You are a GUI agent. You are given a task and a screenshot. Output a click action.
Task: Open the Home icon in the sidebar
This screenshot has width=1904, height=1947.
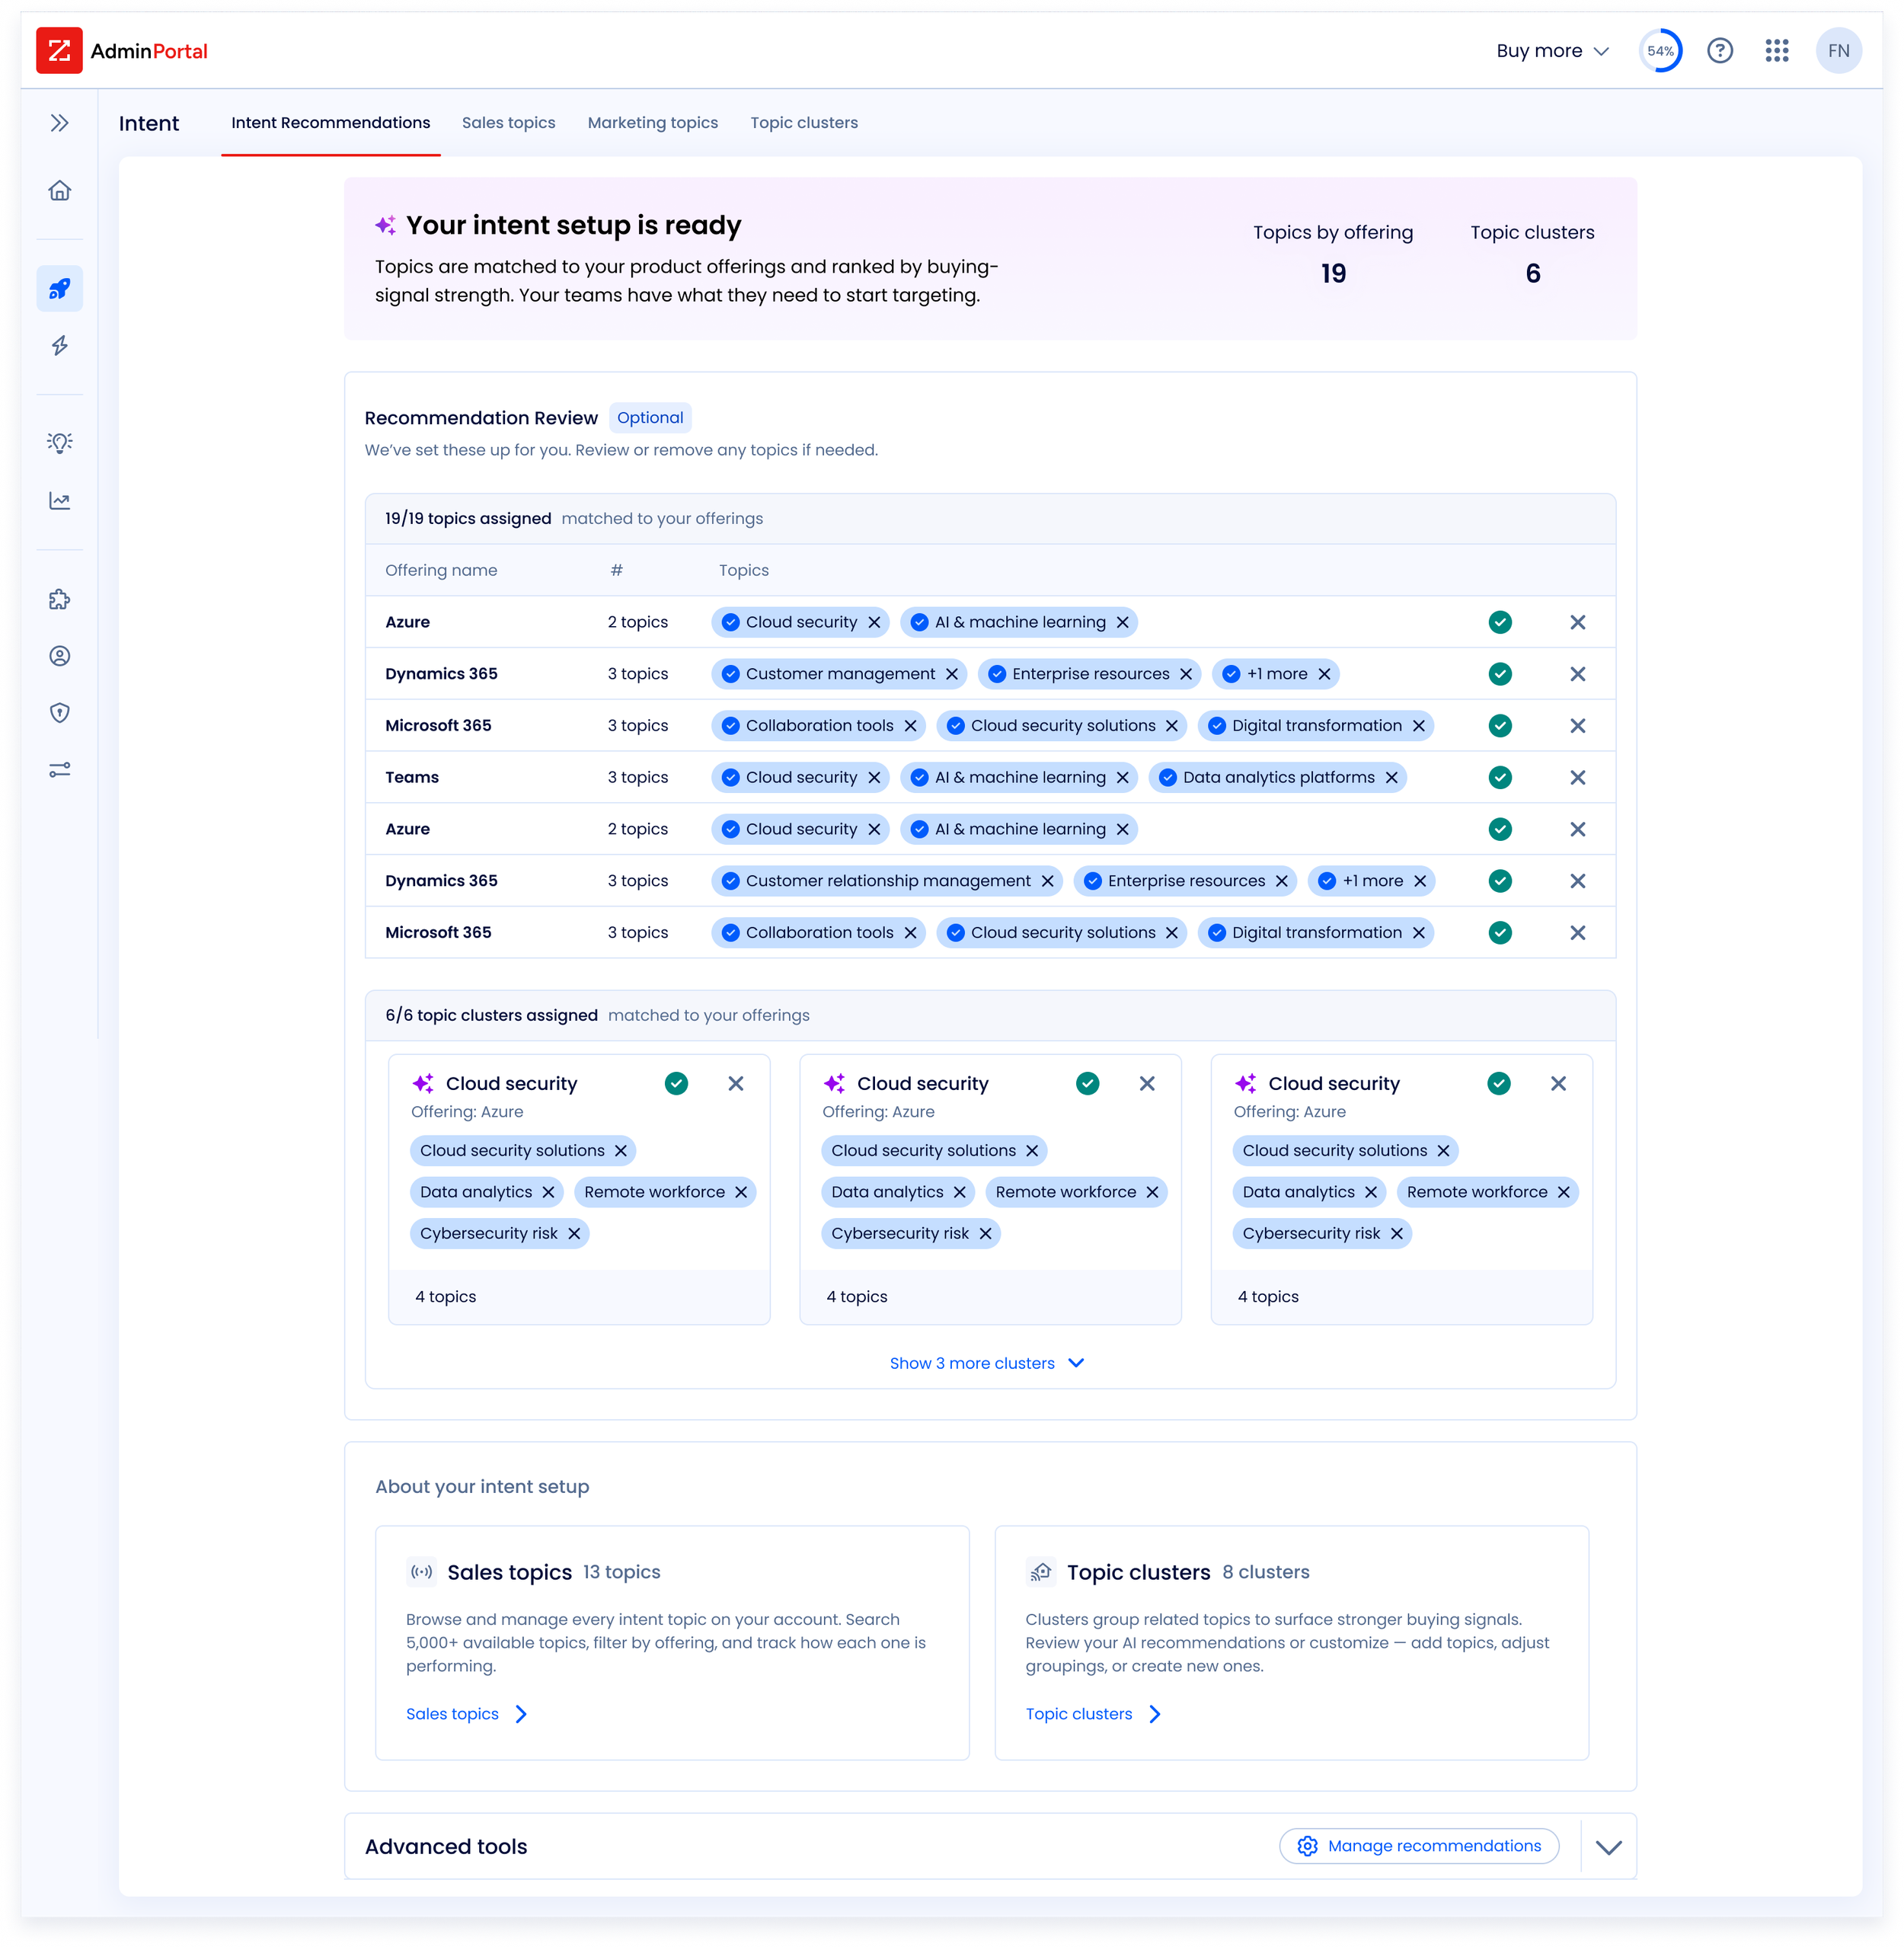click(x=60, y=190)
